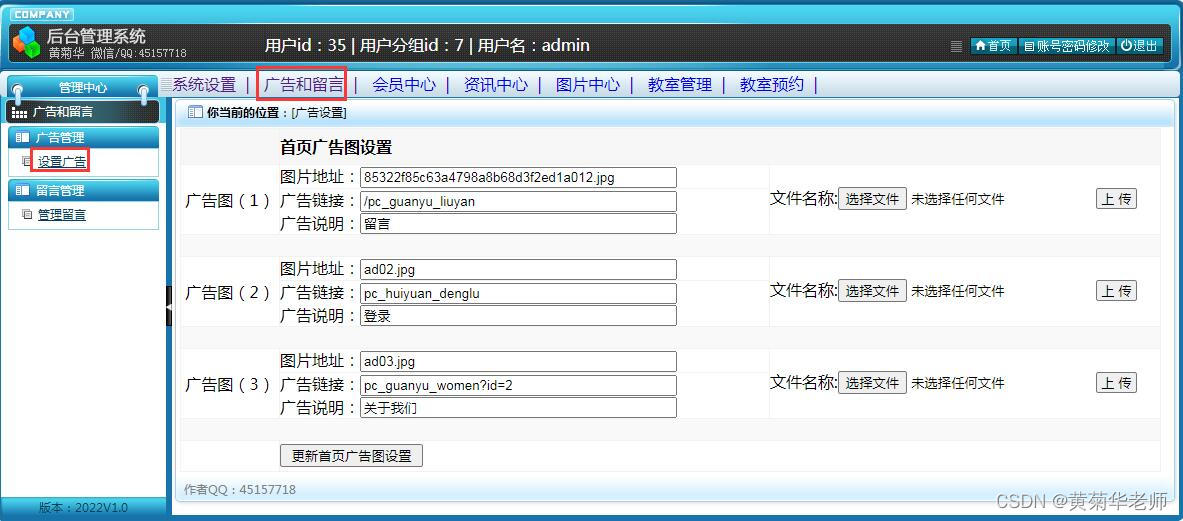Click 广告链接 field with pc_huiyuan_denglu

click(x=518, y=293)
